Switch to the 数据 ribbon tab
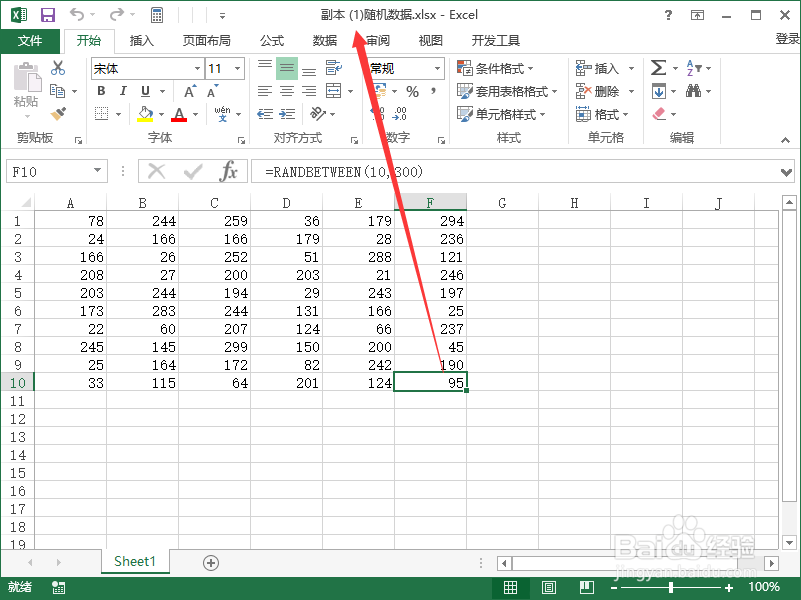 [x=323, y=41]
